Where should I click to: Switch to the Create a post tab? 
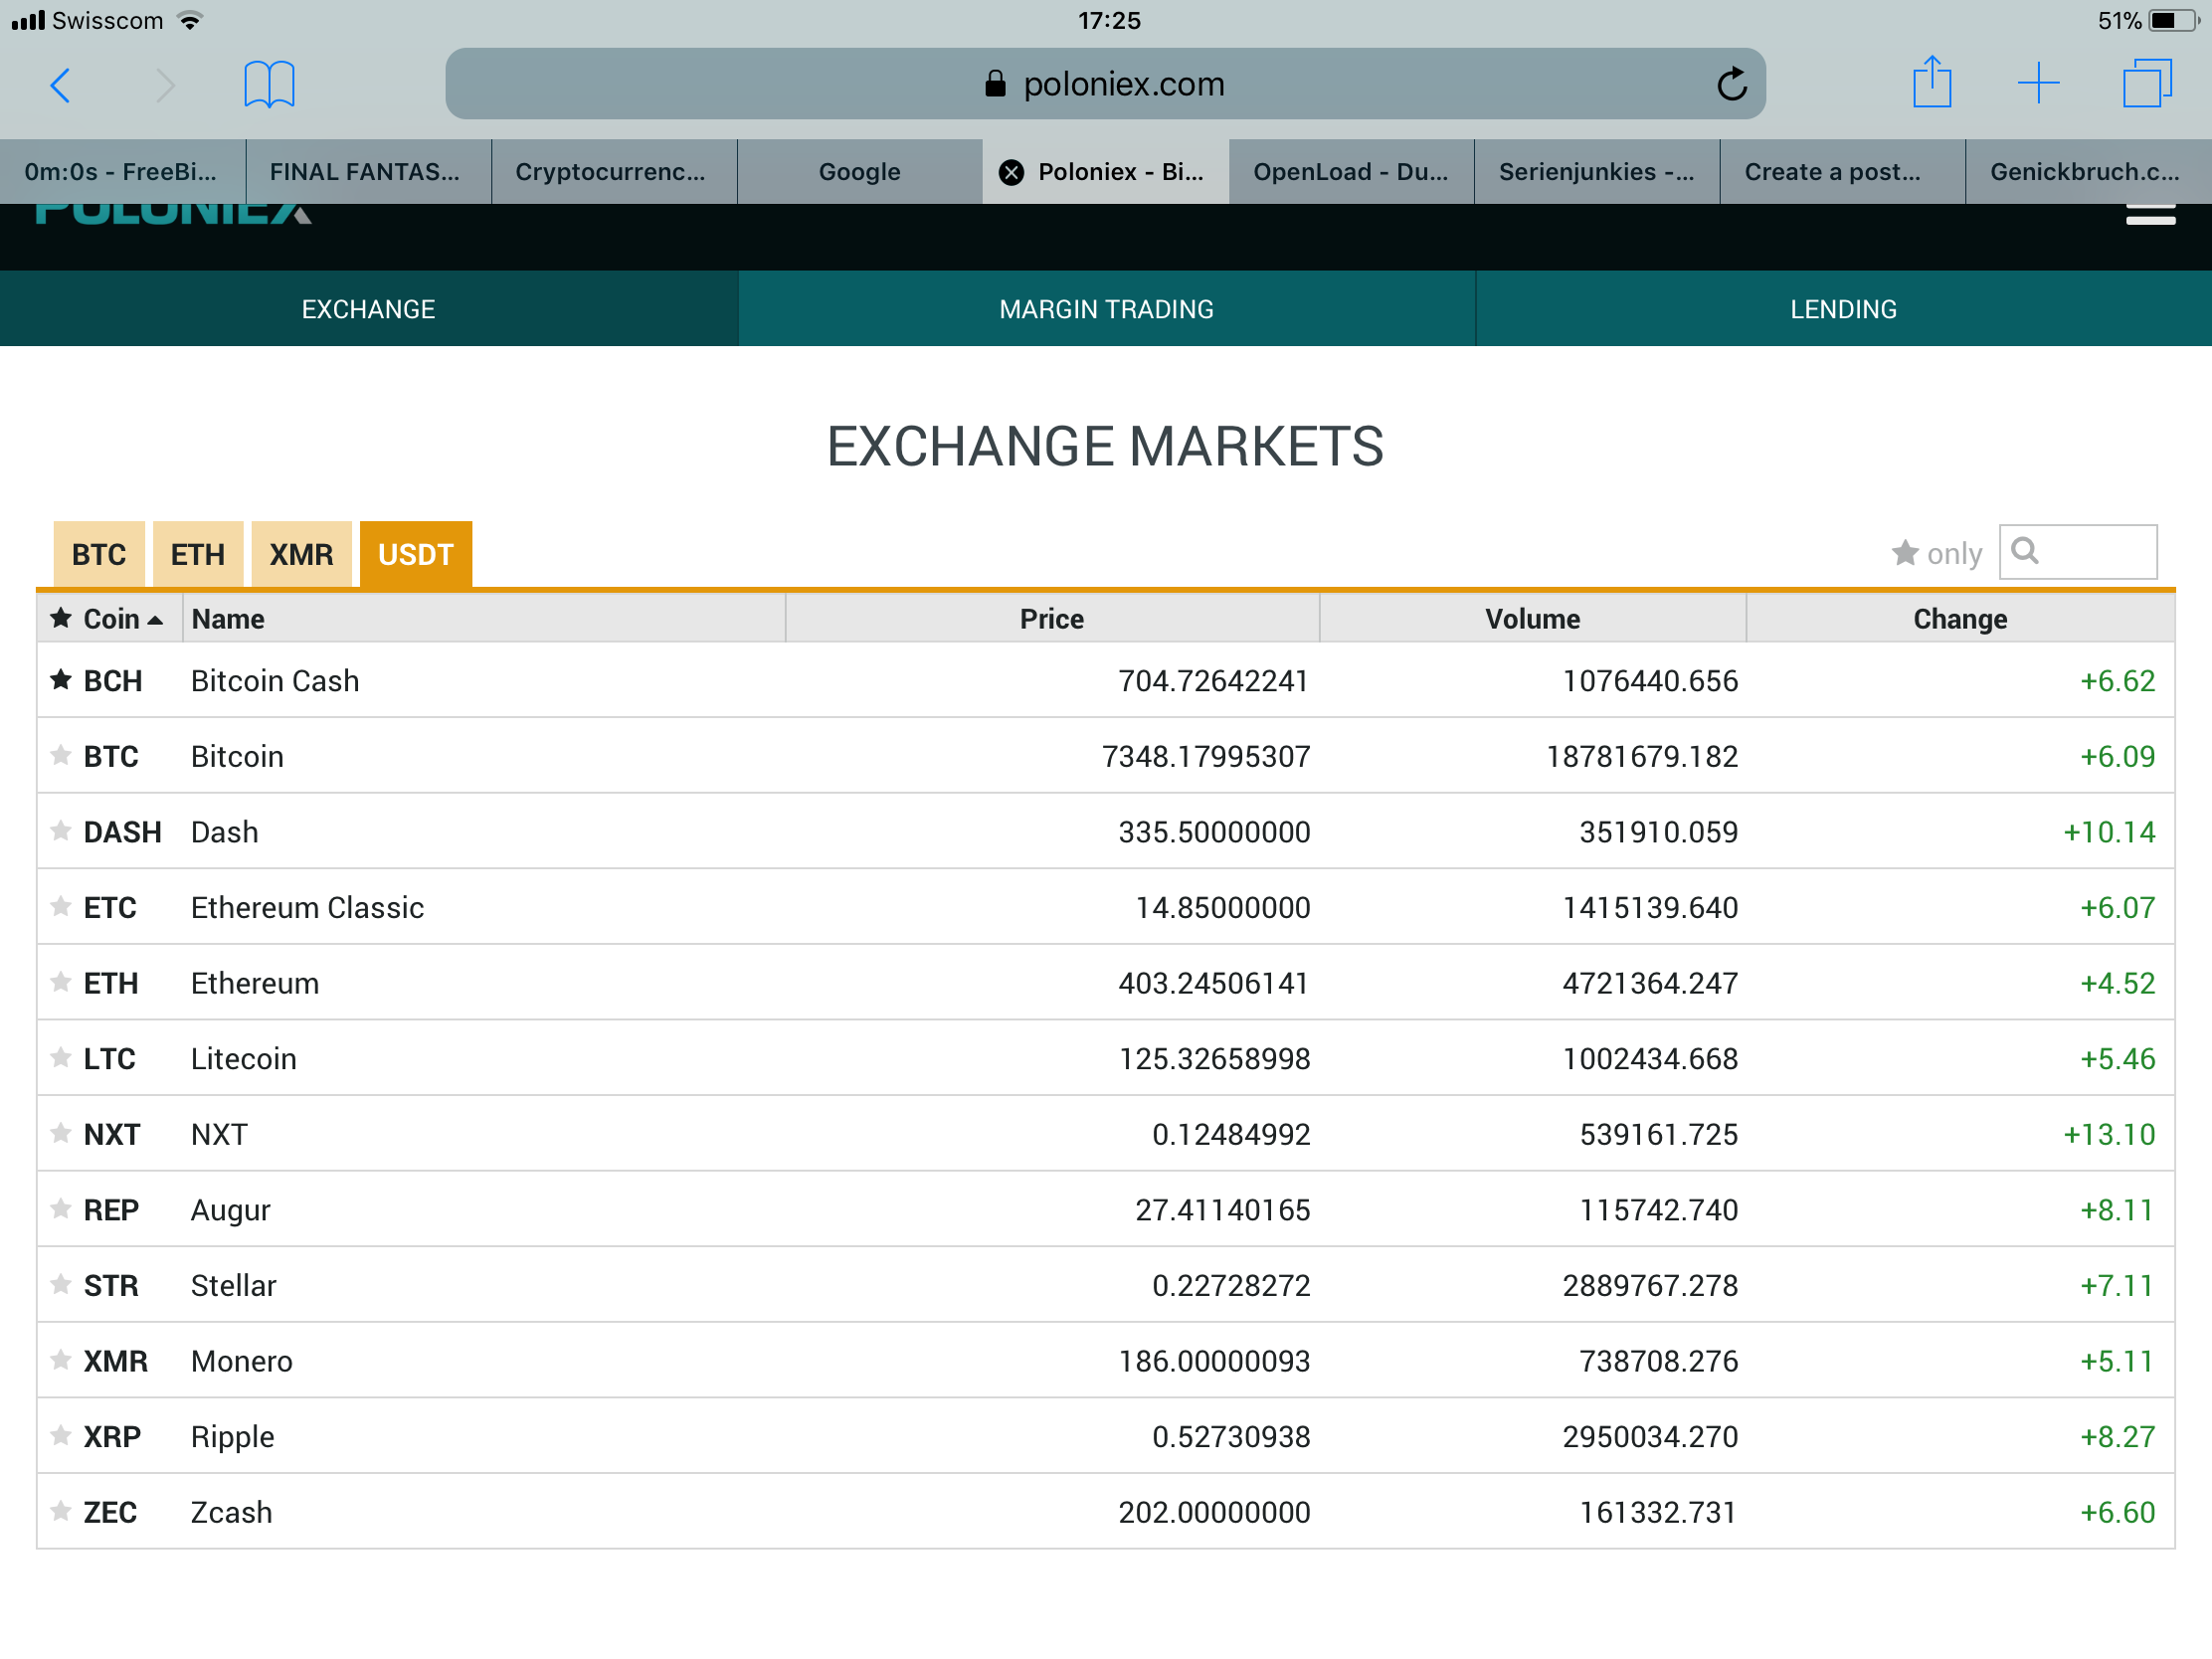tap(1843, 172)
